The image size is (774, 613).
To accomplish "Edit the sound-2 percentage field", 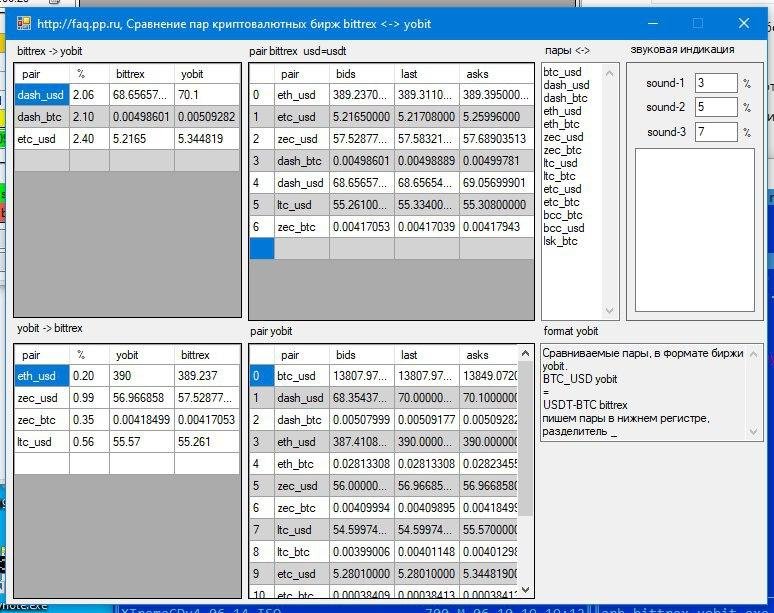I will (x=716, y=107).
